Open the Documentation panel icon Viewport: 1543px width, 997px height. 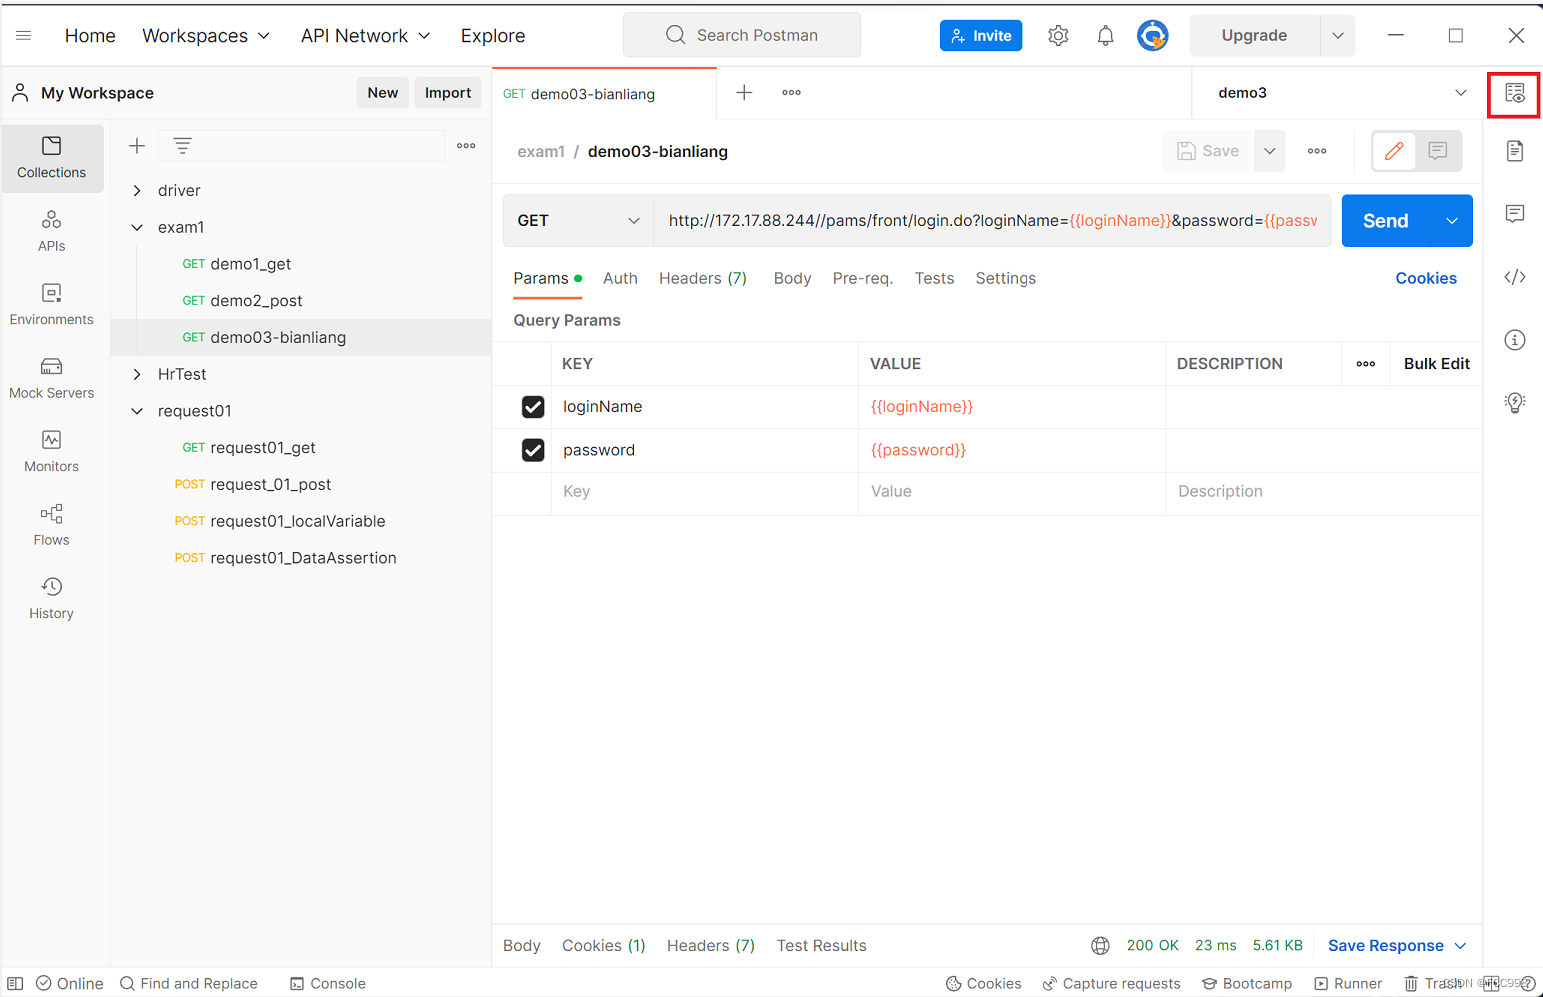(1515, 151)
